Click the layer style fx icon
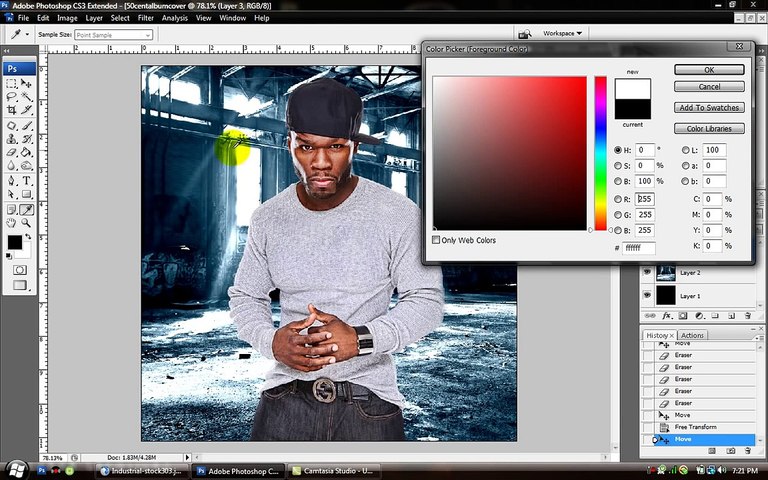Screen dimensions: 768x480 point(665,315)
